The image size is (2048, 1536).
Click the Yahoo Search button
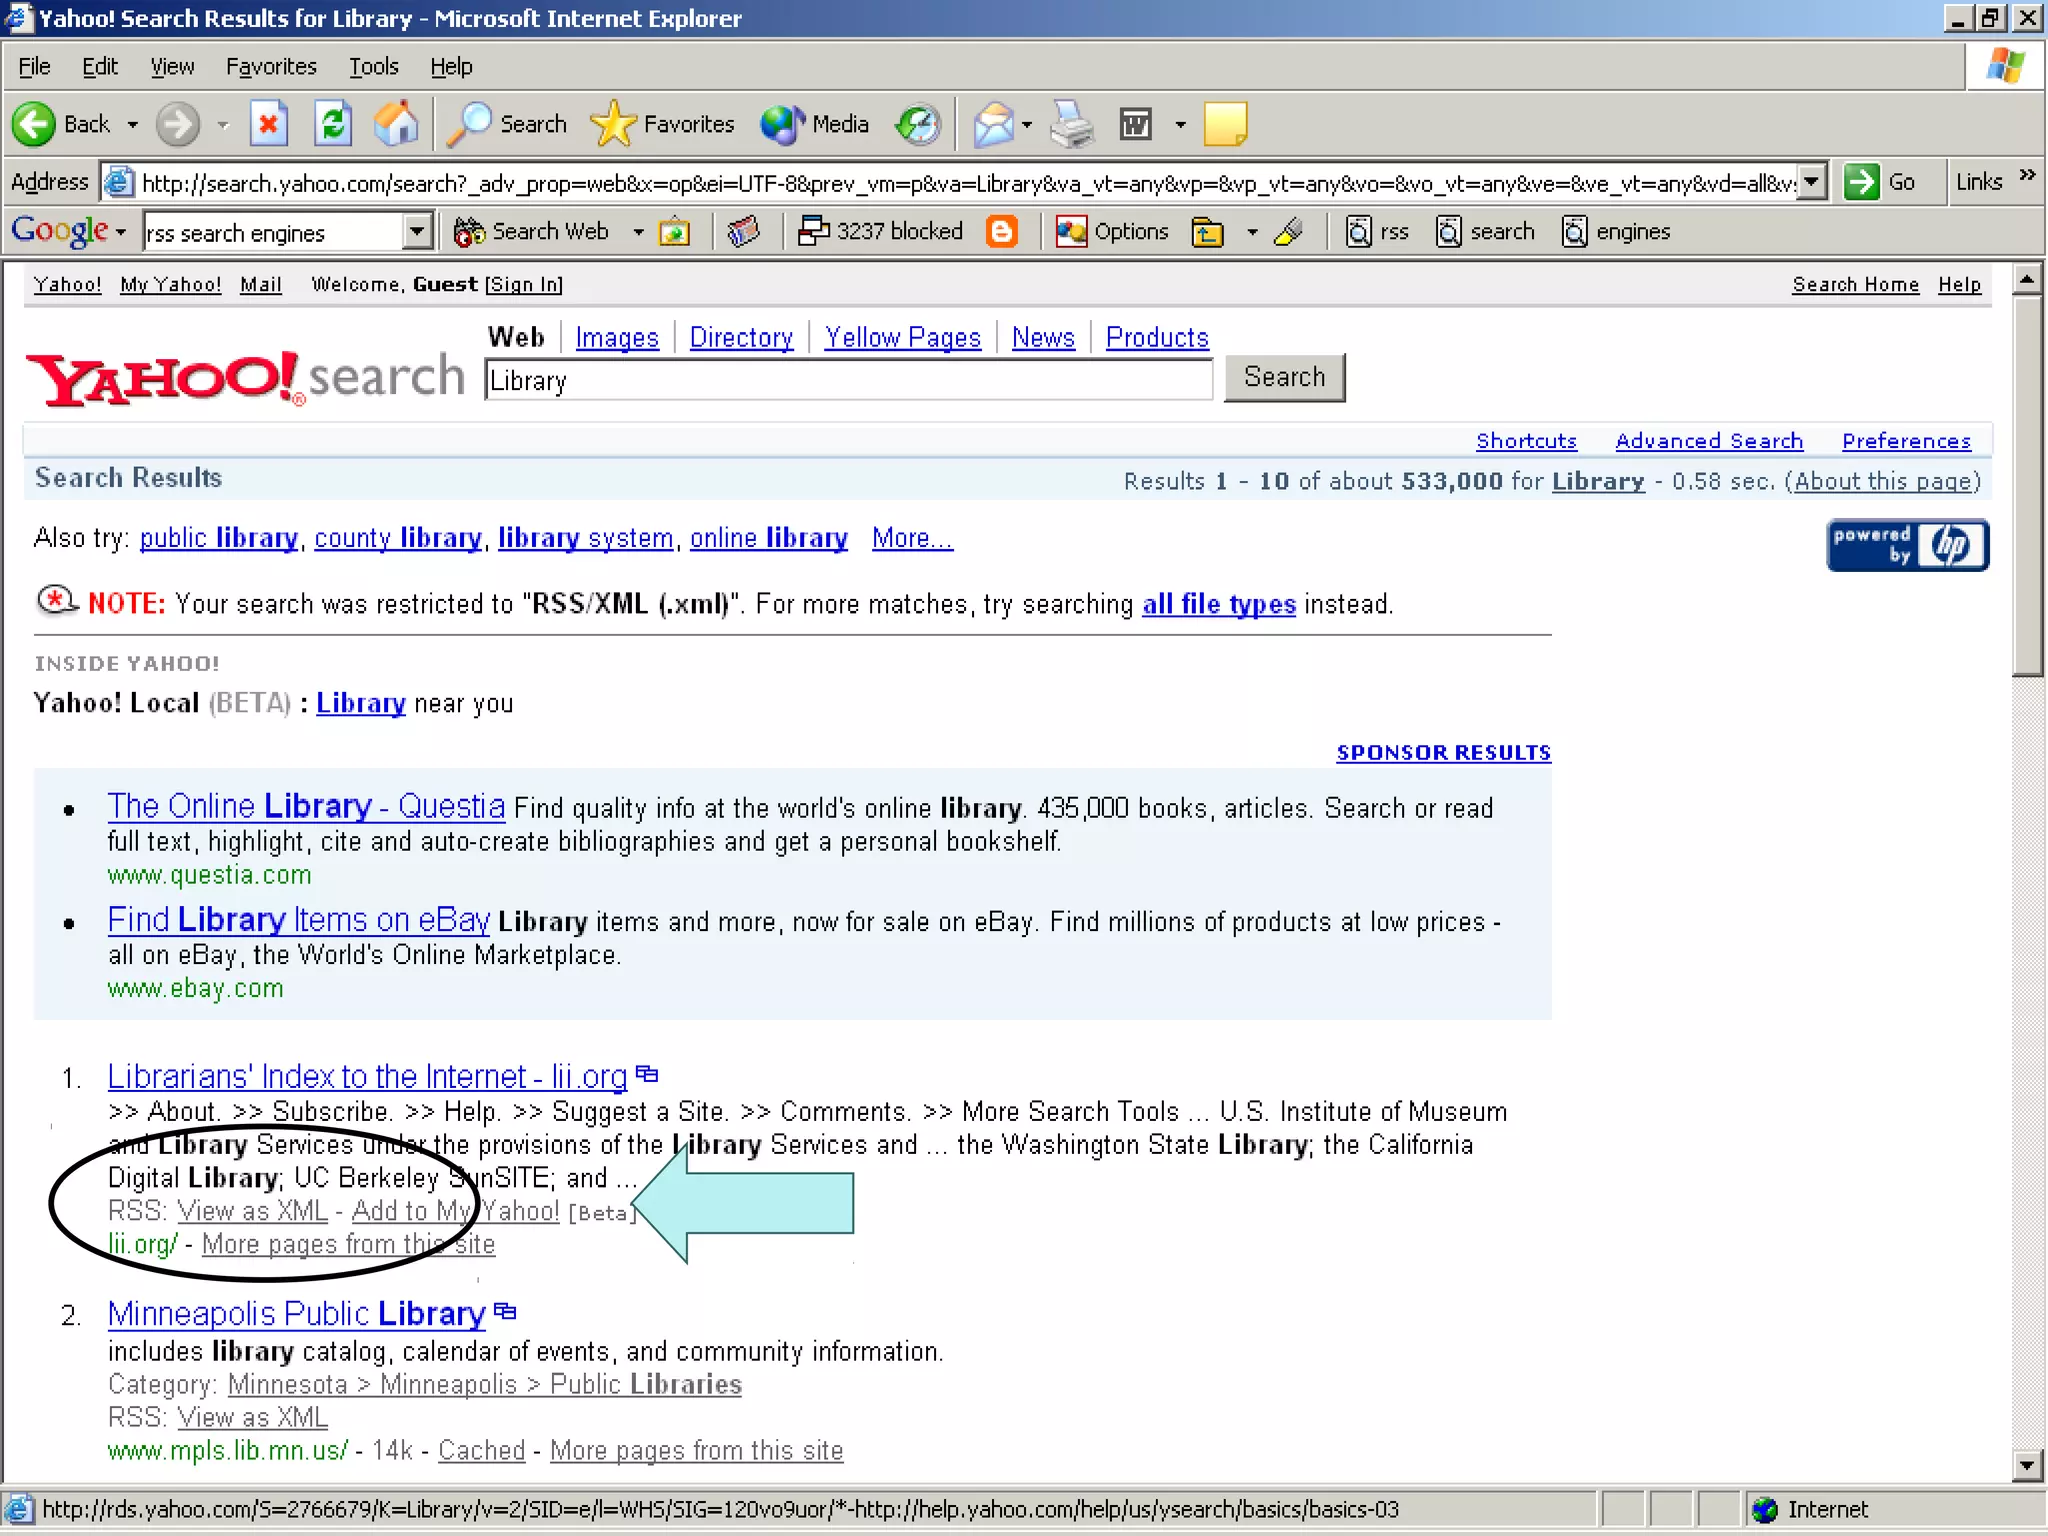pyautogui.click(x=1284, y=378)
